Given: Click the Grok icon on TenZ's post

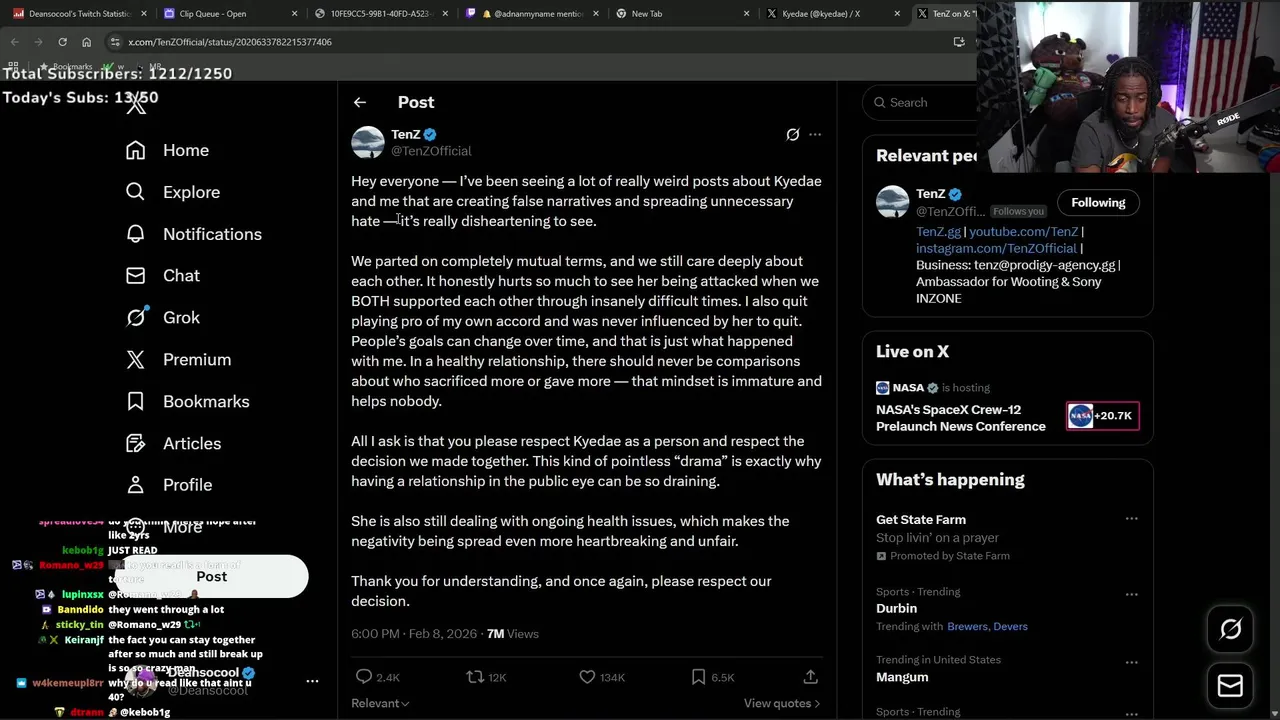Looking at the screenshot, I should pos(793,134).
